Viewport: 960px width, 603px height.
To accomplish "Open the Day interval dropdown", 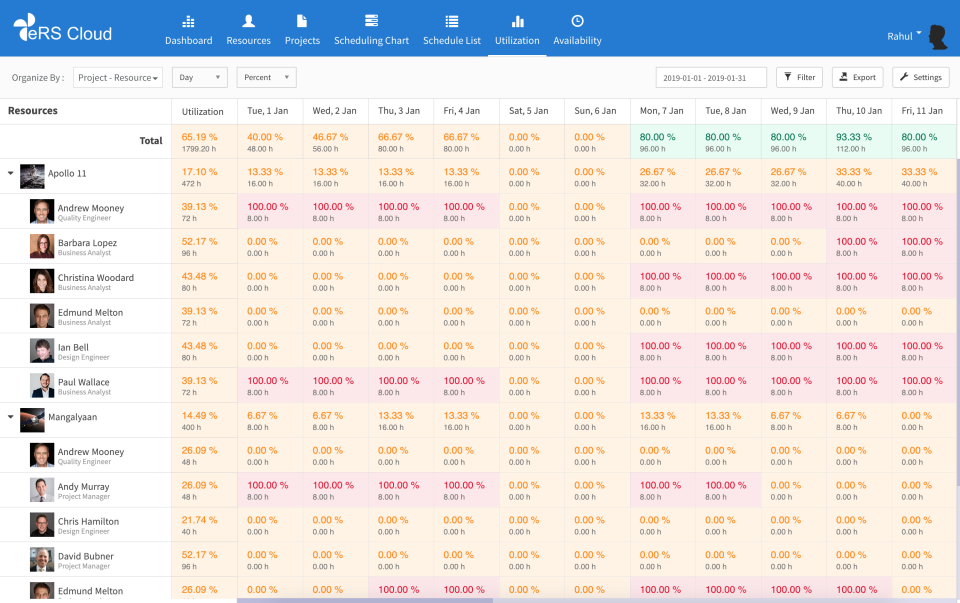I will [x=200, y=78].
